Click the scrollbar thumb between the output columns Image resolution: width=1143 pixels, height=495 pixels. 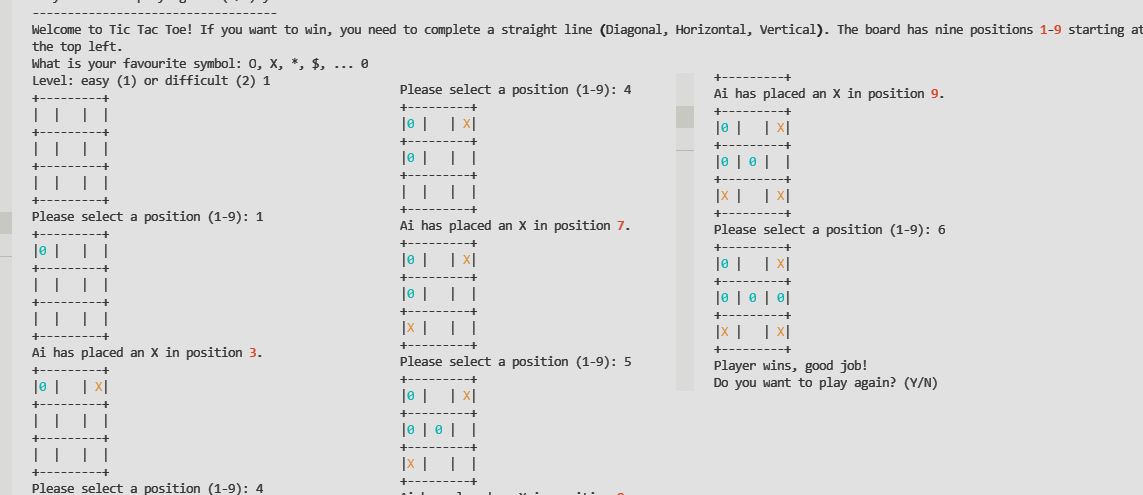(685, 117)
